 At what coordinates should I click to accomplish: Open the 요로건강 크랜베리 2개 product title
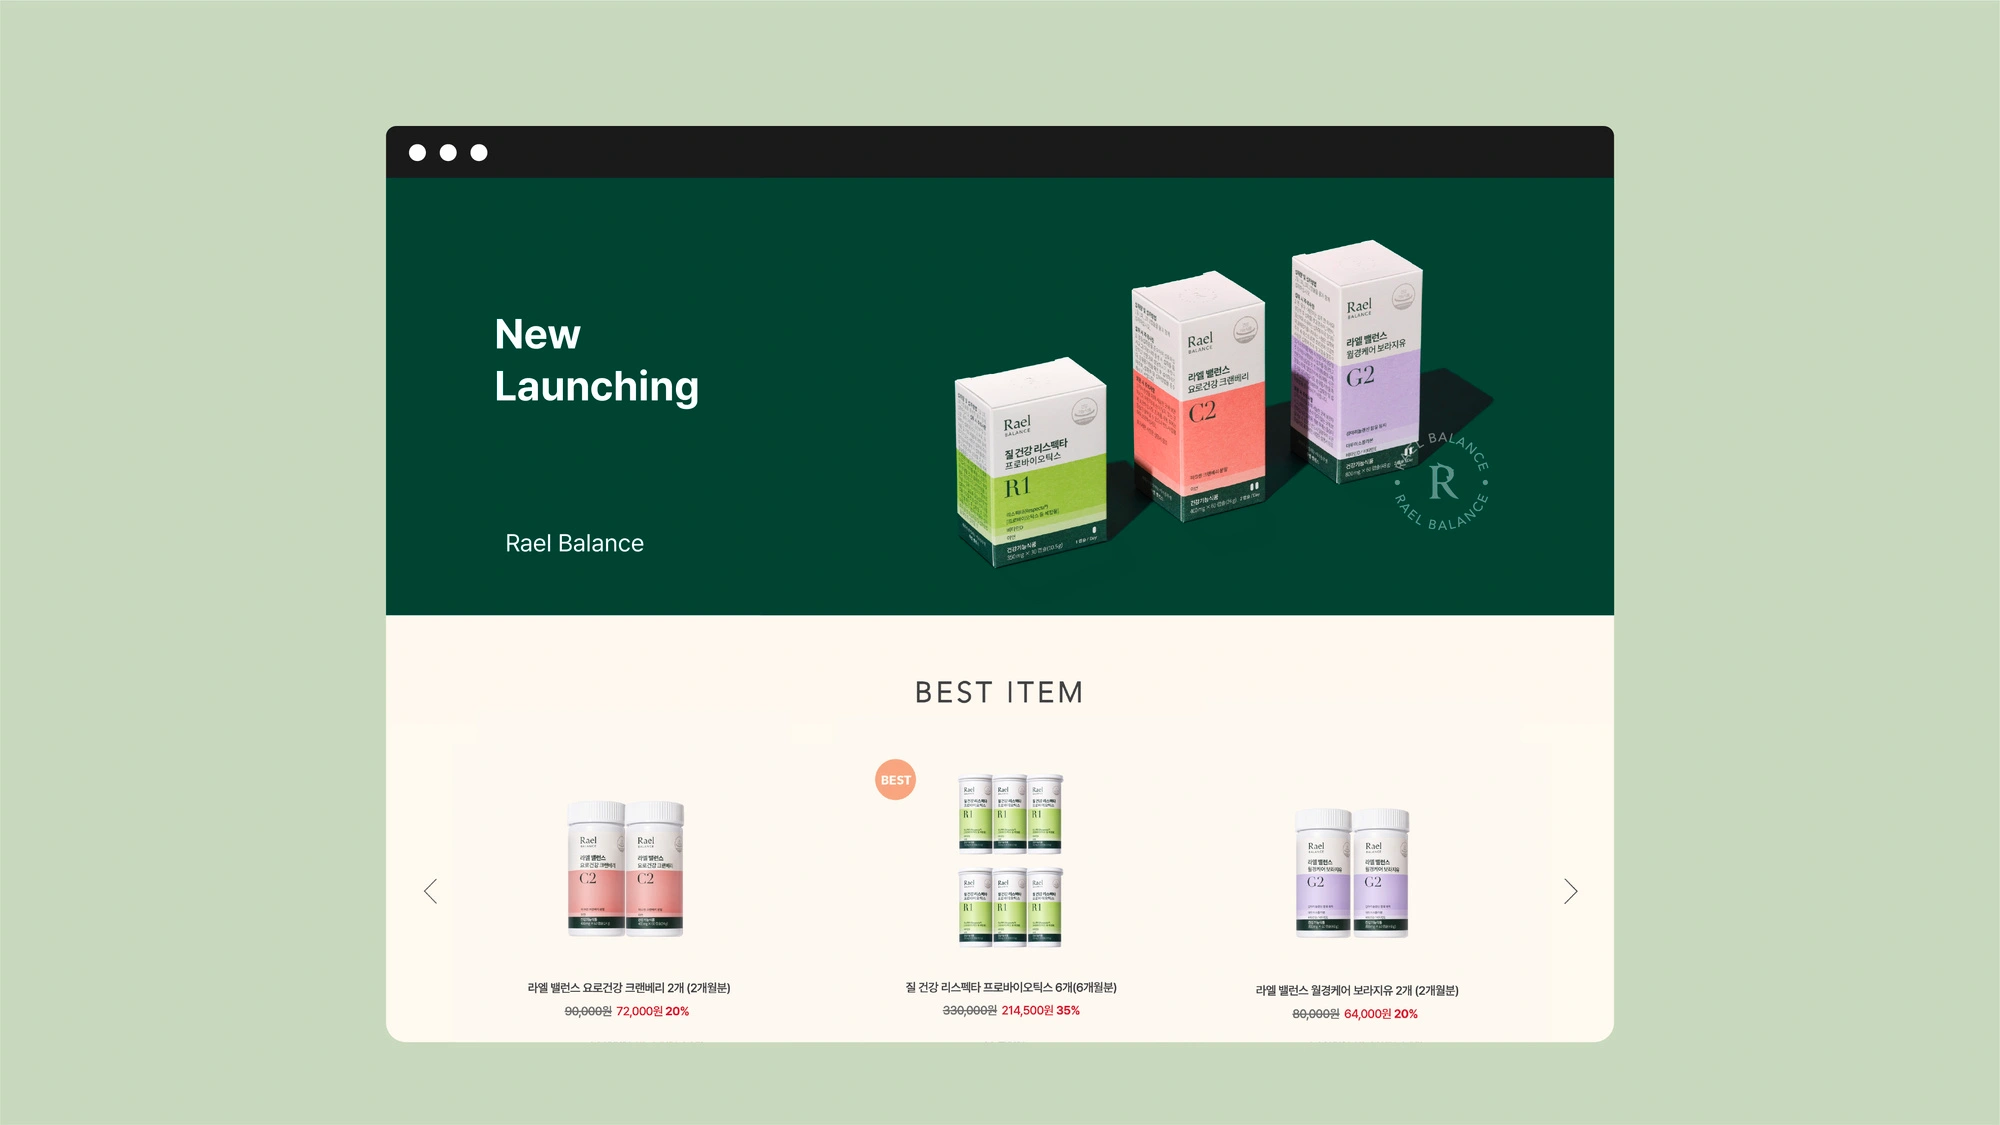click(629, 988)
